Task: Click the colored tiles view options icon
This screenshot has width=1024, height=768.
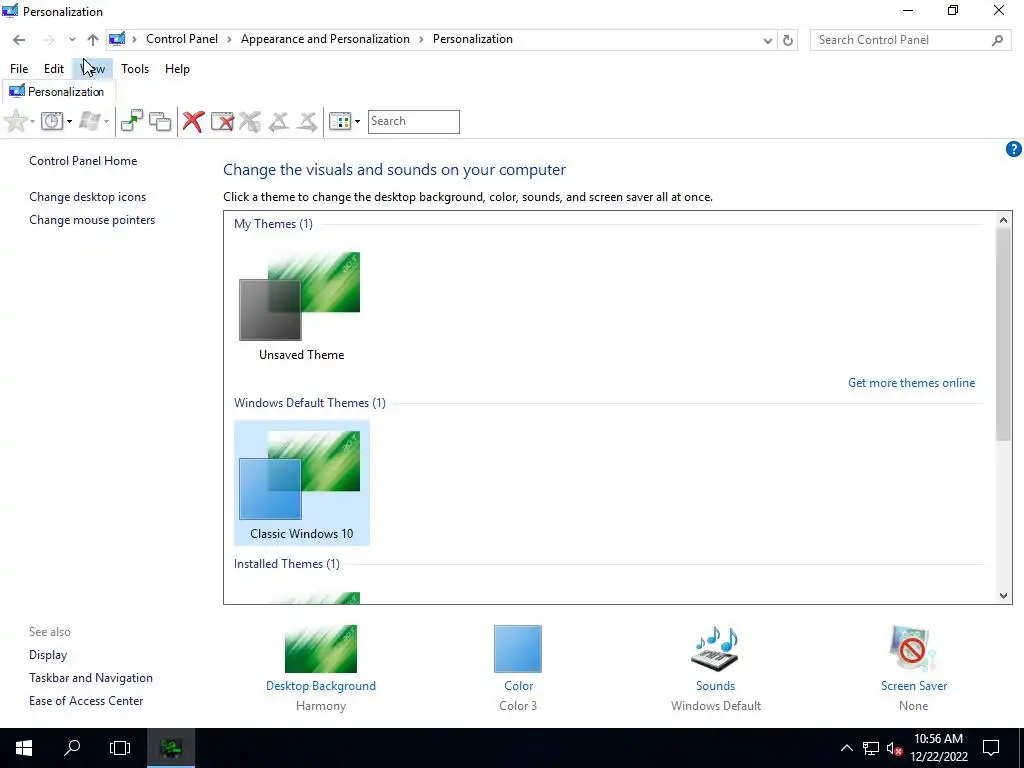Action: tap(340, 121)
